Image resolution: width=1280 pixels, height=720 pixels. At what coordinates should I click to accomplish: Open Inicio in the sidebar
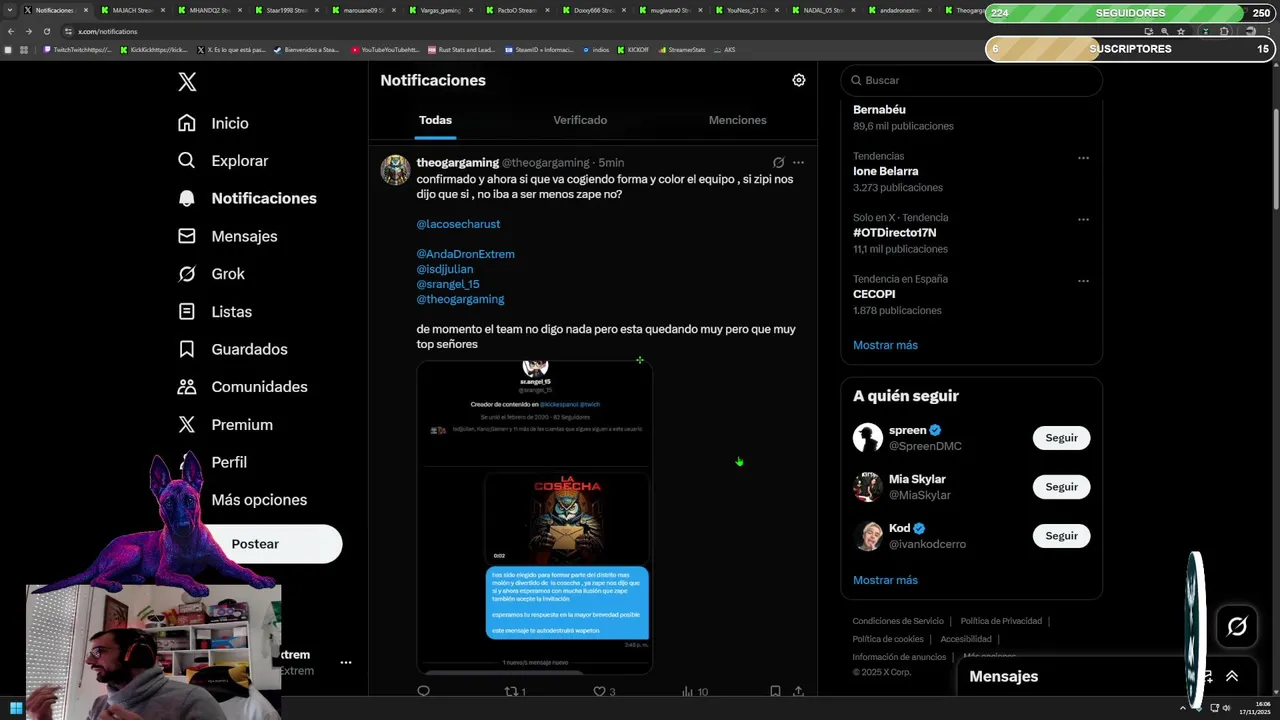pyautogui.click(x=213, y=123)
